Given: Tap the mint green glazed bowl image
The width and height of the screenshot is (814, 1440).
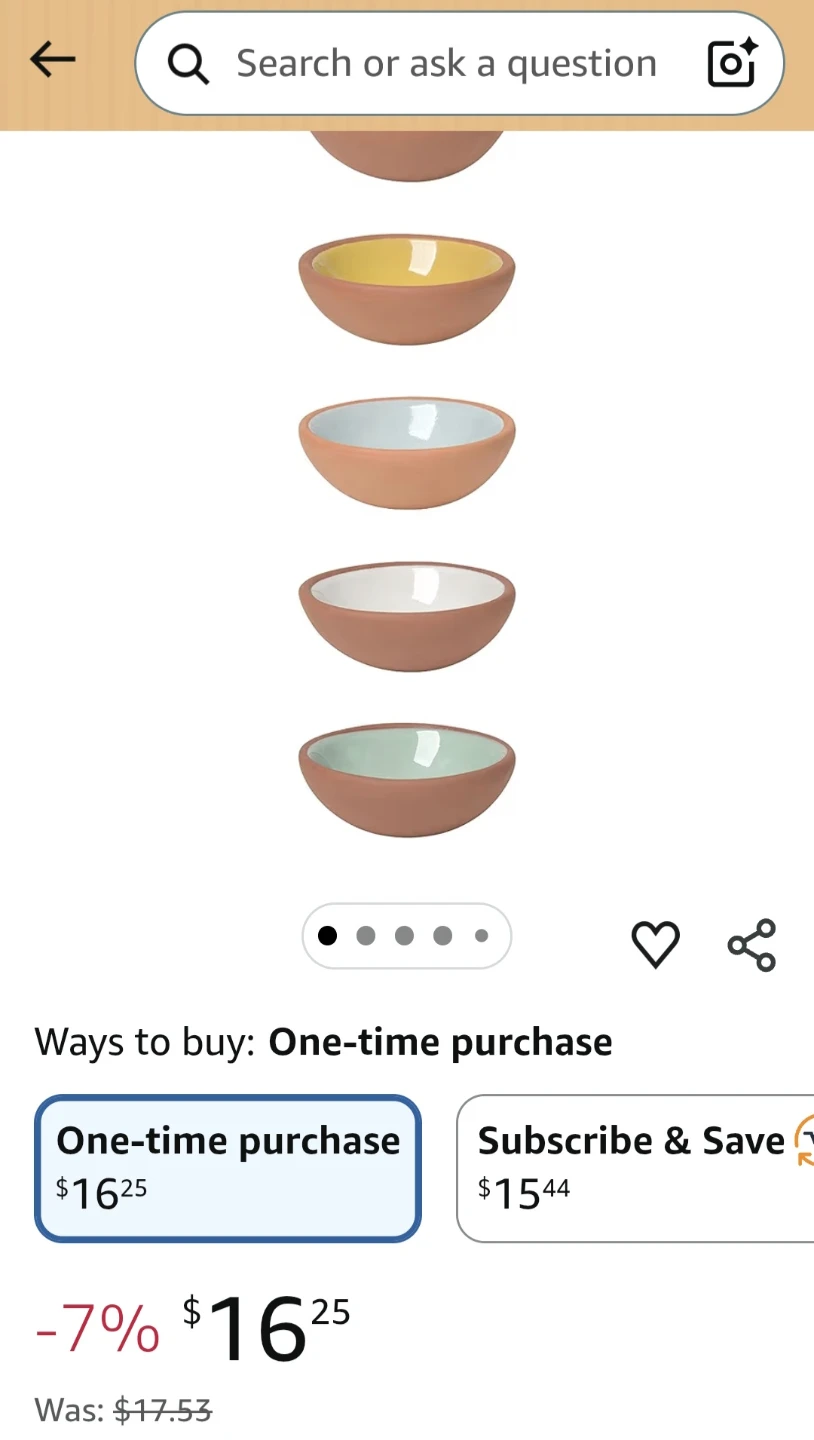Looking at the screenshot, I should tap(407, 780).
